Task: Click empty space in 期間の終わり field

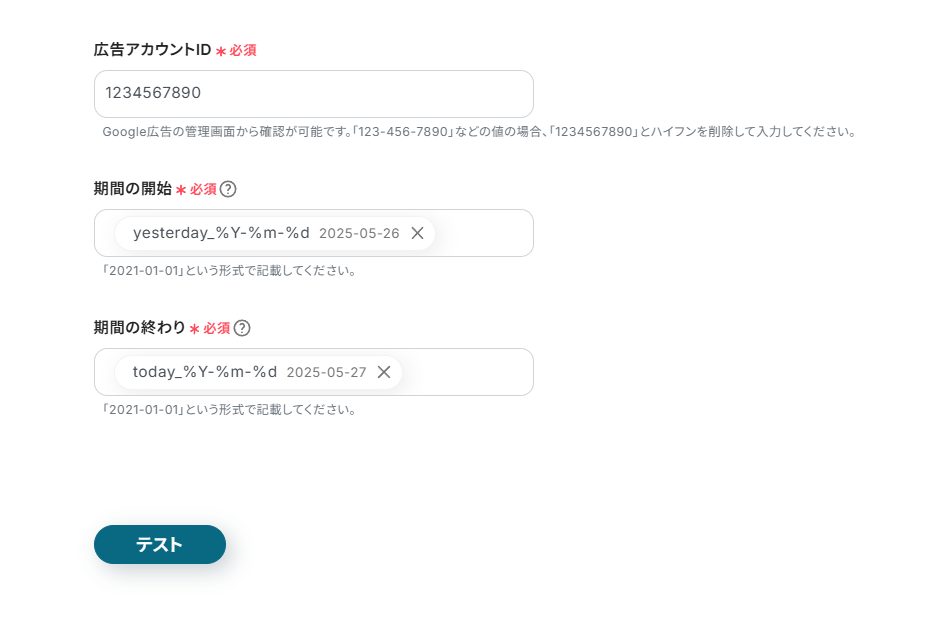Action: 466,372
